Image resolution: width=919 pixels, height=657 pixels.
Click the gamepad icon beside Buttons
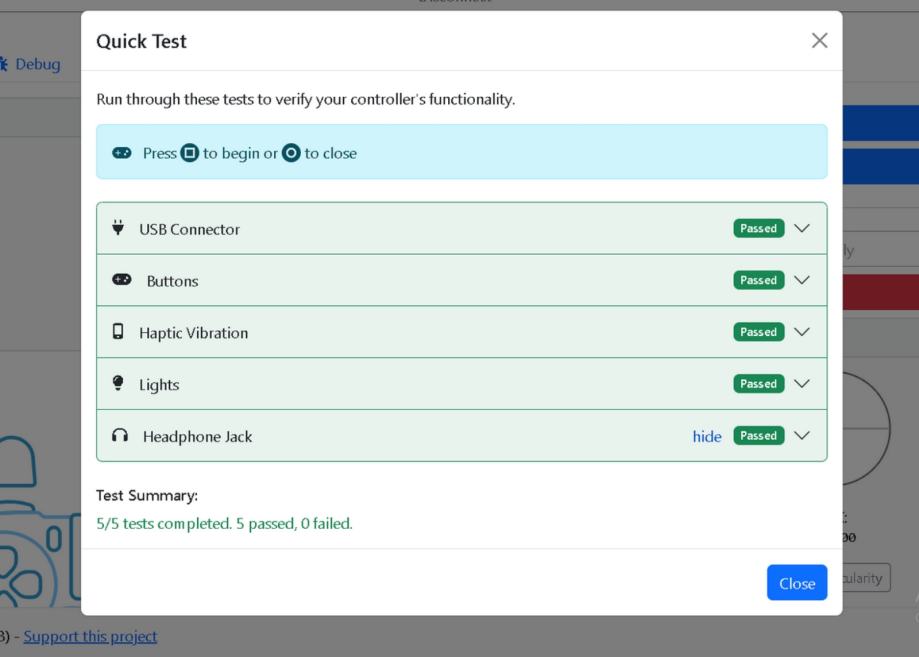coord(122,280)
